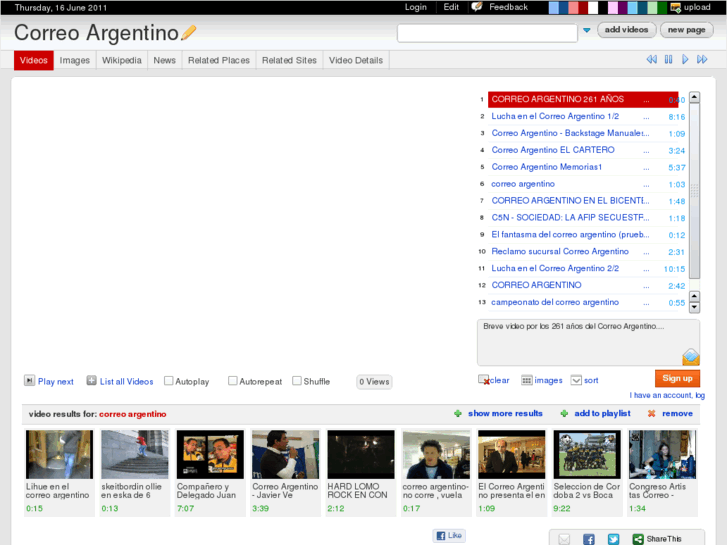This screenshot has height=545, width=727.
Task: Select the green color theme swatch
Action: [x=662, y=7]
